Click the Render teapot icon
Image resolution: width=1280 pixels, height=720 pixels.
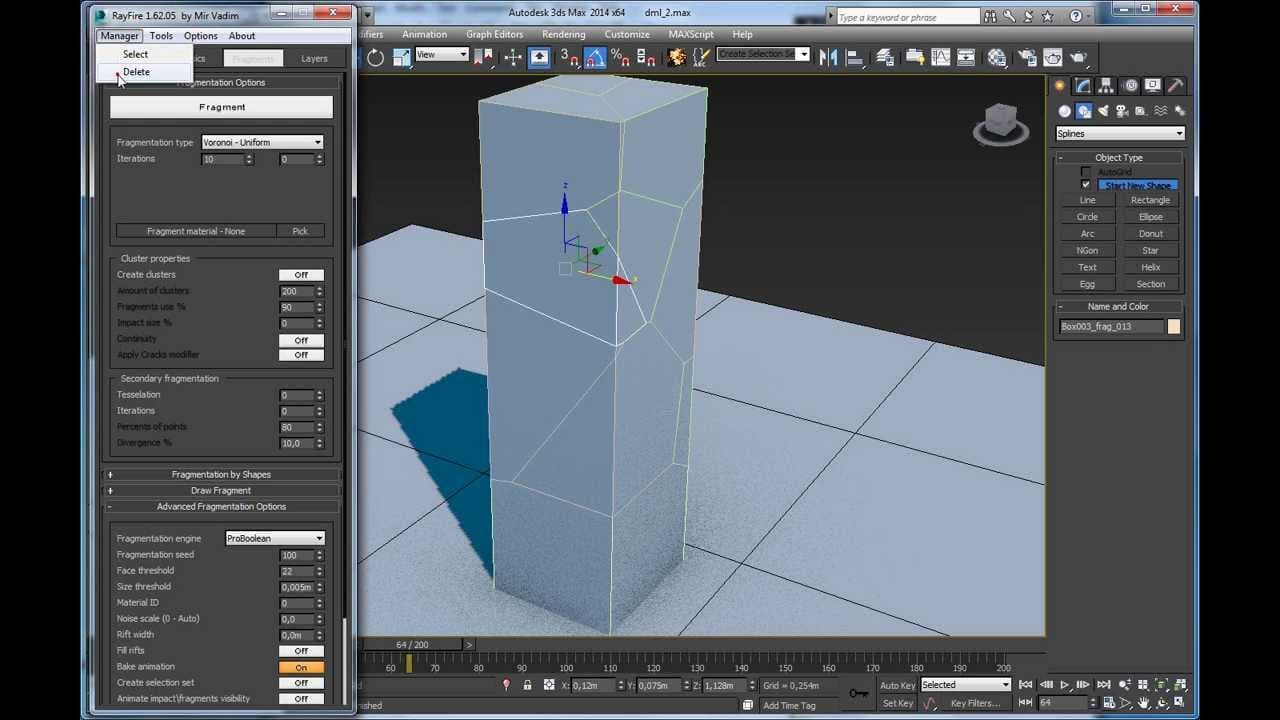coord(1079,58)
